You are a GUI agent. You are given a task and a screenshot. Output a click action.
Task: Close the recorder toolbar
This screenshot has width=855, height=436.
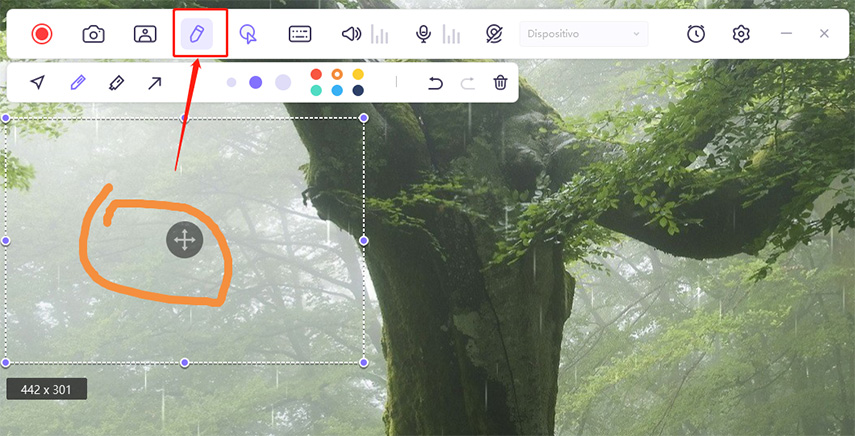tap(824, 34)
